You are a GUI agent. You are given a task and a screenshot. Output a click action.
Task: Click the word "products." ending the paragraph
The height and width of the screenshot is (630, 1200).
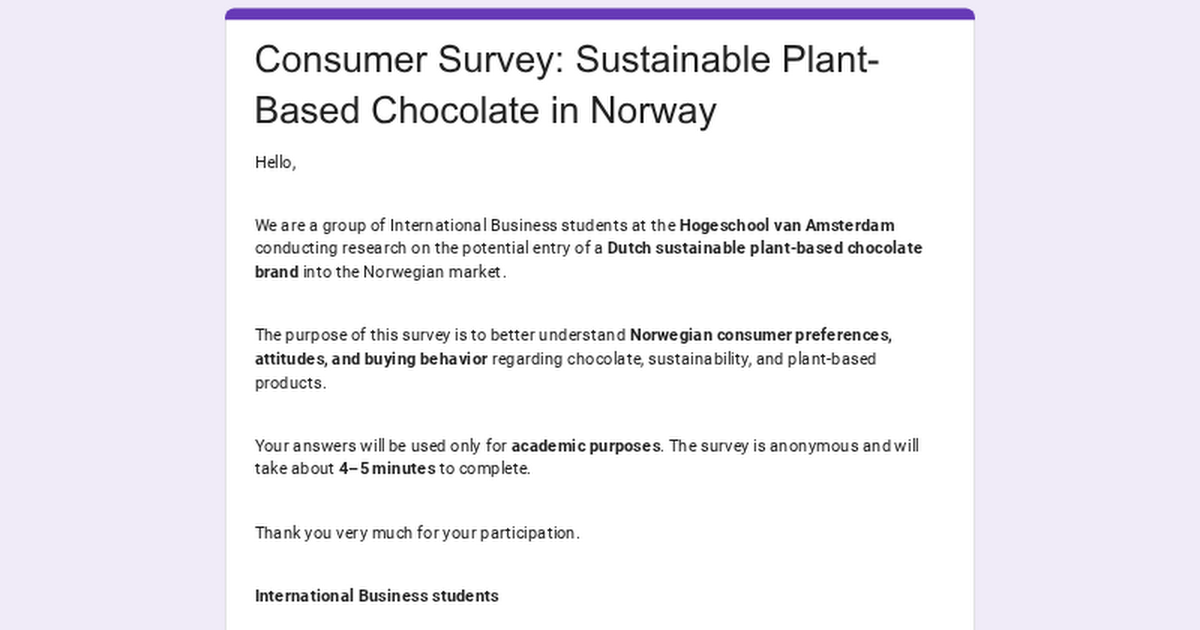[x=290, y=382]
